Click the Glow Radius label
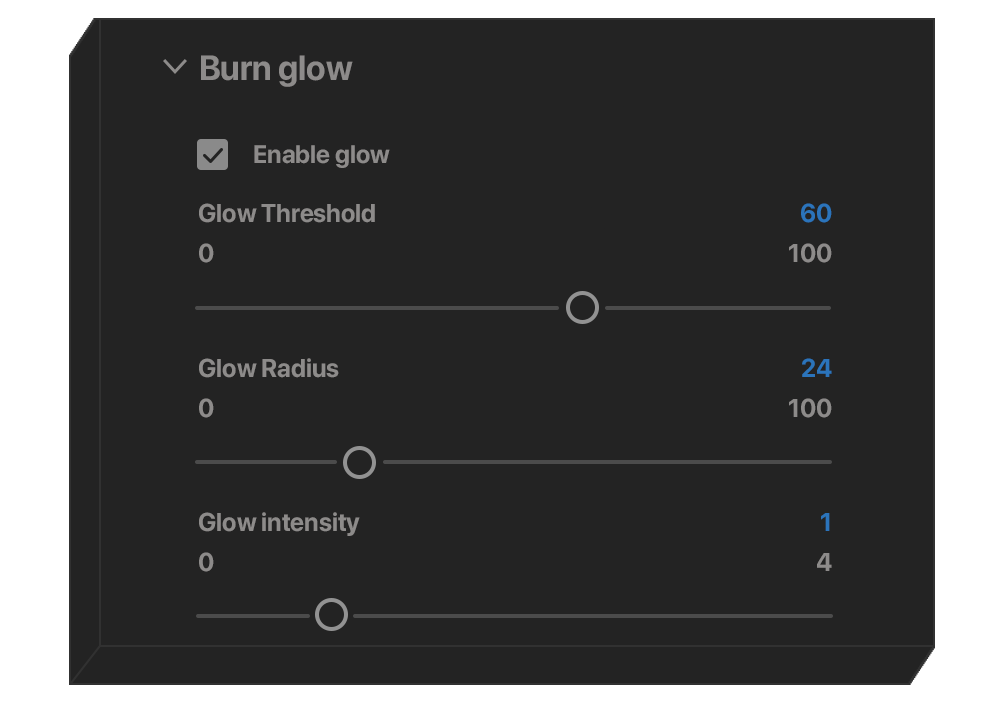 tap(268, 368)
